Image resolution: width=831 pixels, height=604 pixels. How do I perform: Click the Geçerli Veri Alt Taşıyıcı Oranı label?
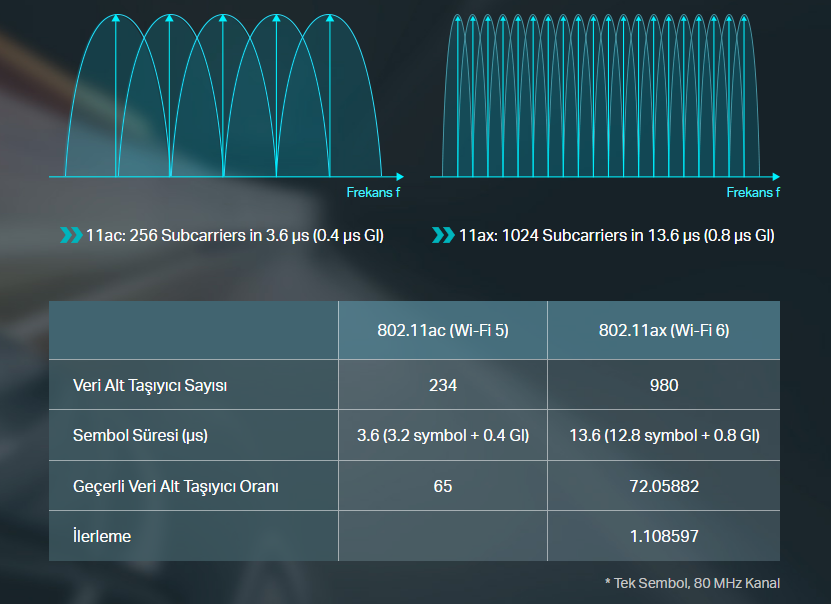click(x=176, y=486)
